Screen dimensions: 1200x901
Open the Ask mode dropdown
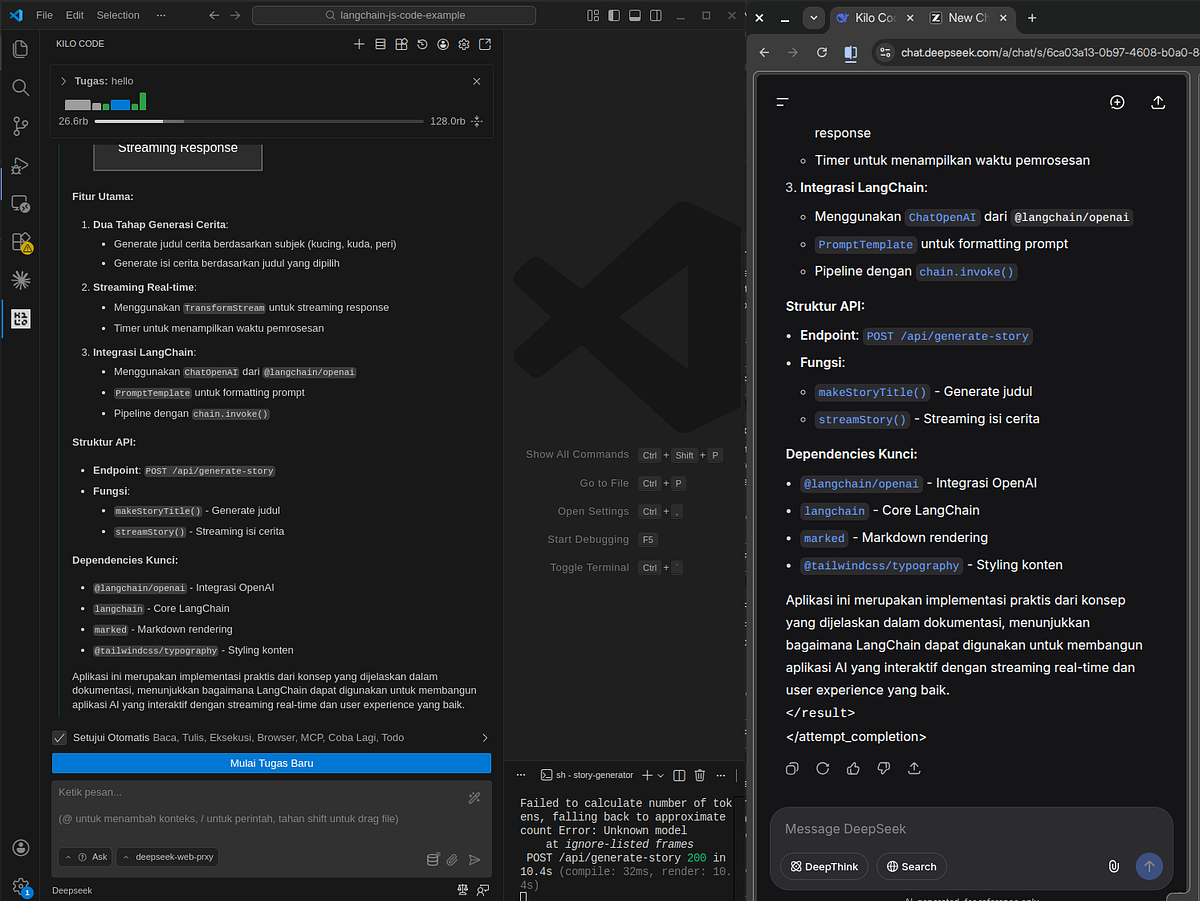coord(86,857)
